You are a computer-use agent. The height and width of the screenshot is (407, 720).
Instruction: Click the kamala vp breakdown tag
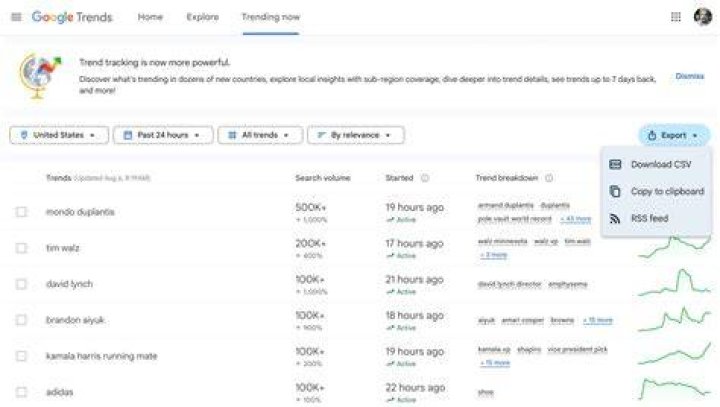[x=494, y=350]
